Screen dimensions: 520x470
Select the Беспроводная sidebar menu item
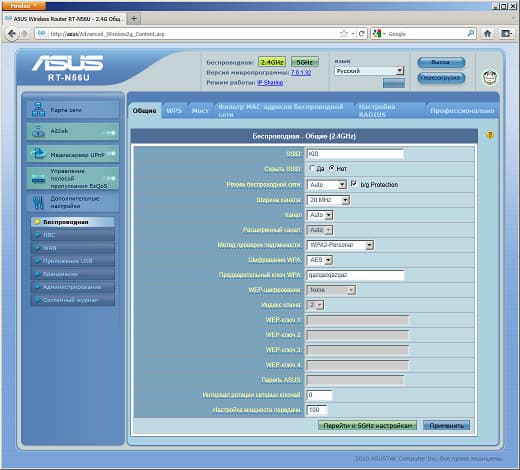point(73,222)
